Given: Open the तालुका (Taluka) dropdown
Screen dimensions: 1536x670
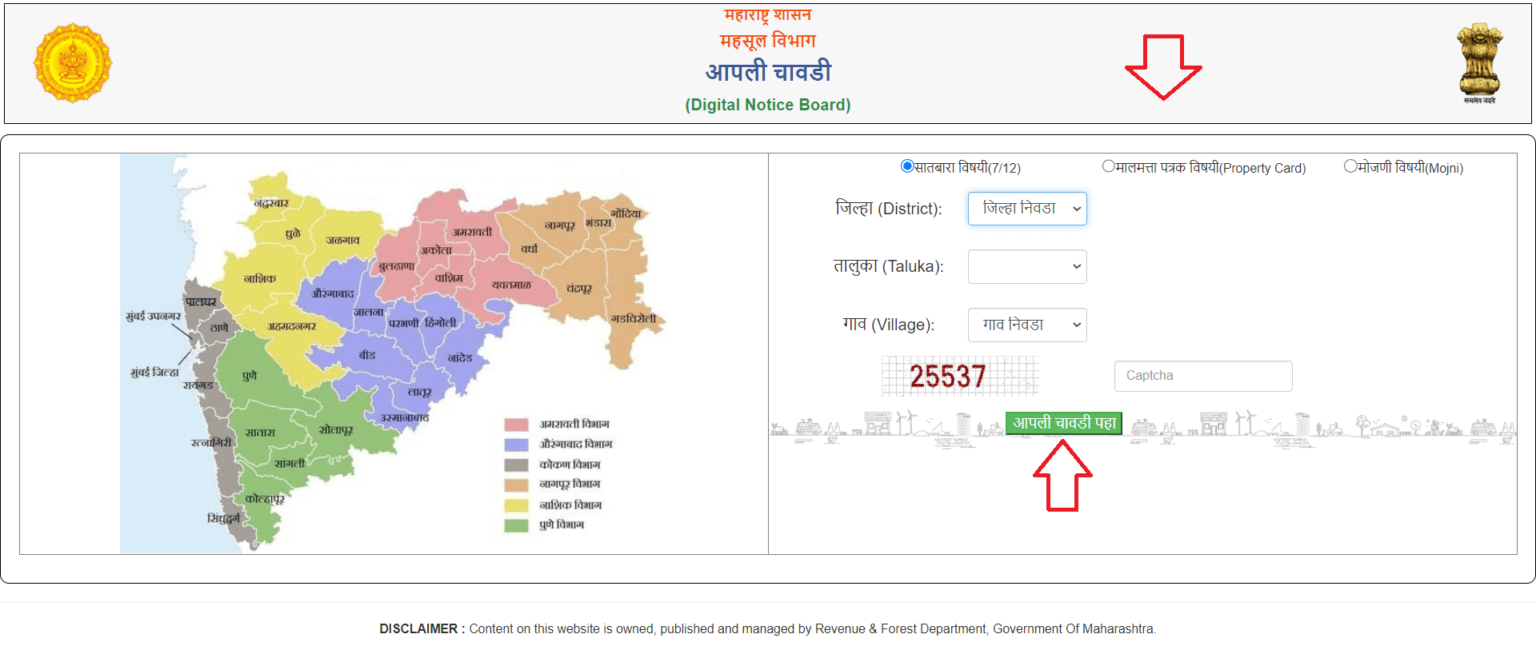Looking at the screenshot, I should pyautogui.click(x=1027, y=266).
